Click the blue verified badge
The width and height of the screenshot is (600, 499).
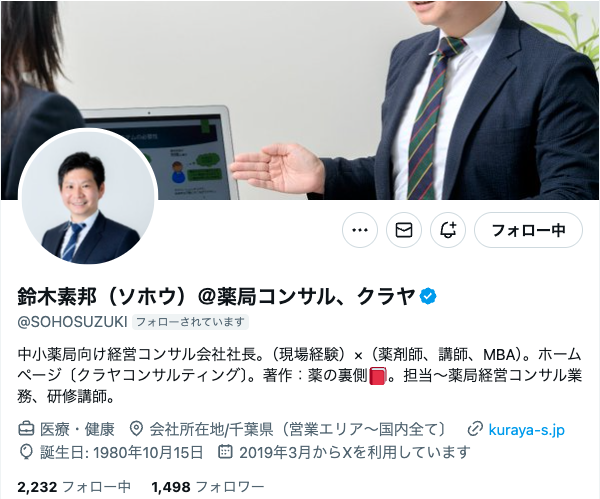pyautogui.click(x=428, y=297)
